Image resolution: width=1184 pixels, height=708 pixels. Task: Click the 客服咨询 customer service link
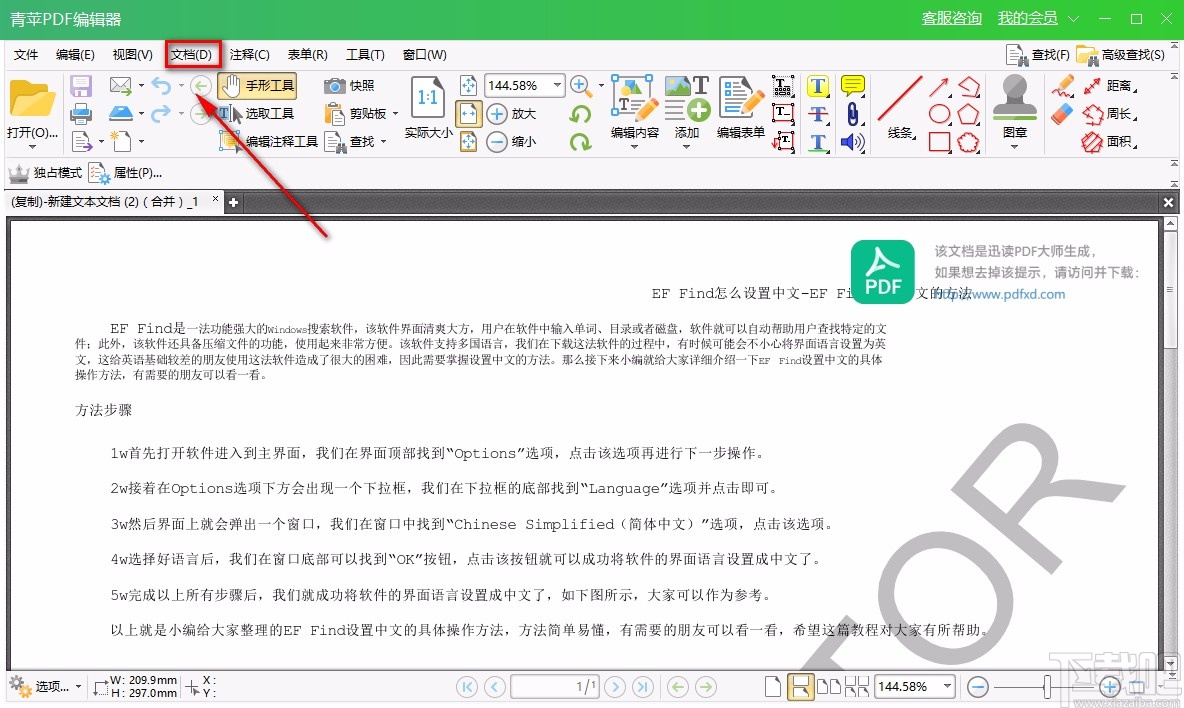[x=951, y=18]
